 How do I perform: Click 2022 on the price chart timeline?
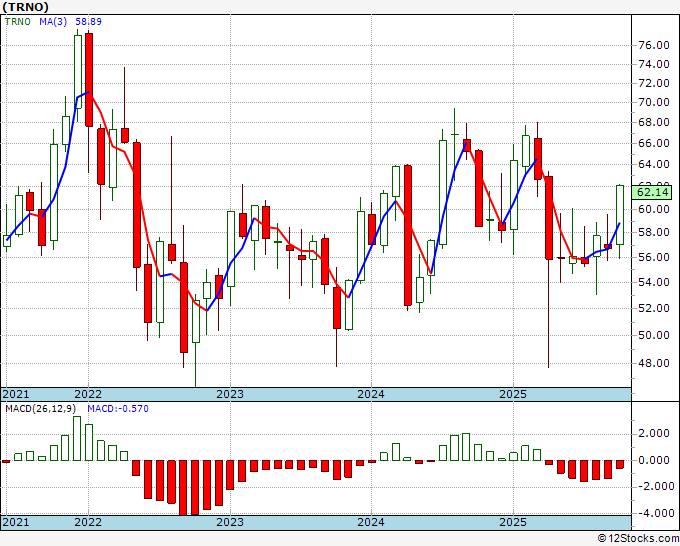[x=88, y=394]
